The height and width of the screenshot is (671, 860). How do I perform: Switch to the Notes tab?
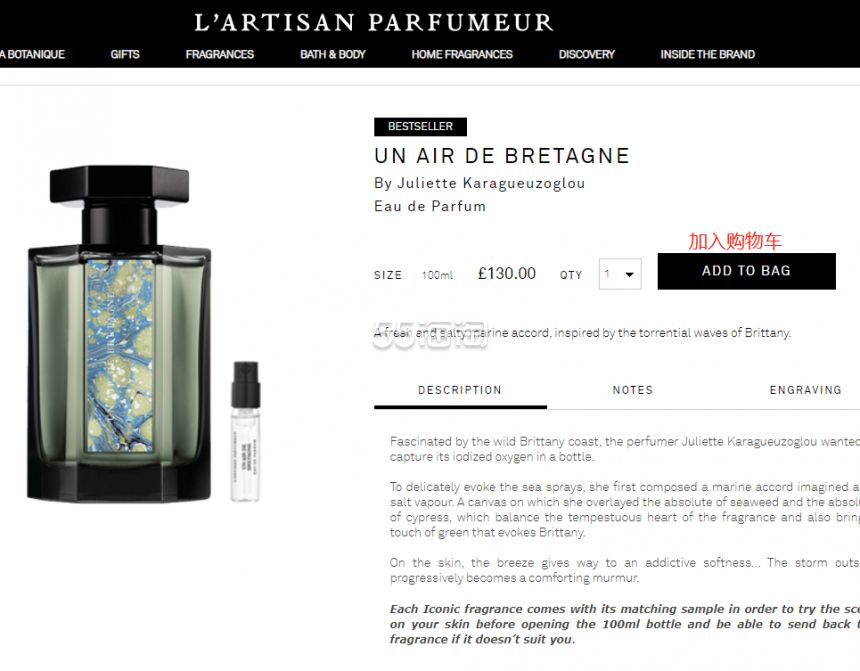(x=633, y=390)
